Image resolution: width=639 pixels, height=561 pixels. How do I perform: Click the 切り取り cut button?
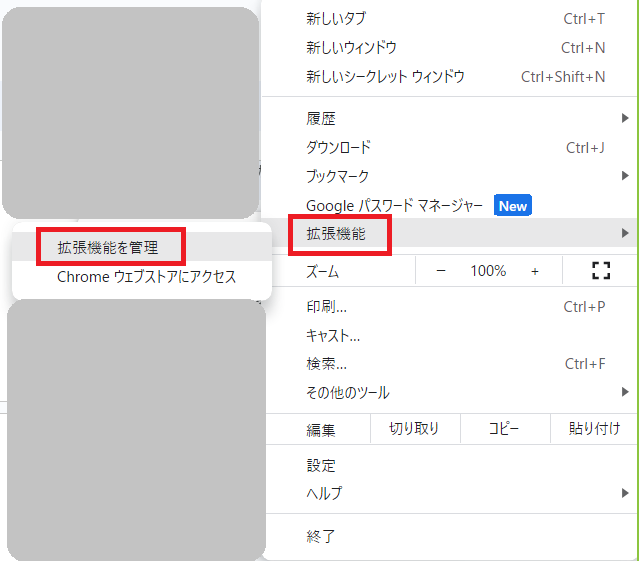415,429
